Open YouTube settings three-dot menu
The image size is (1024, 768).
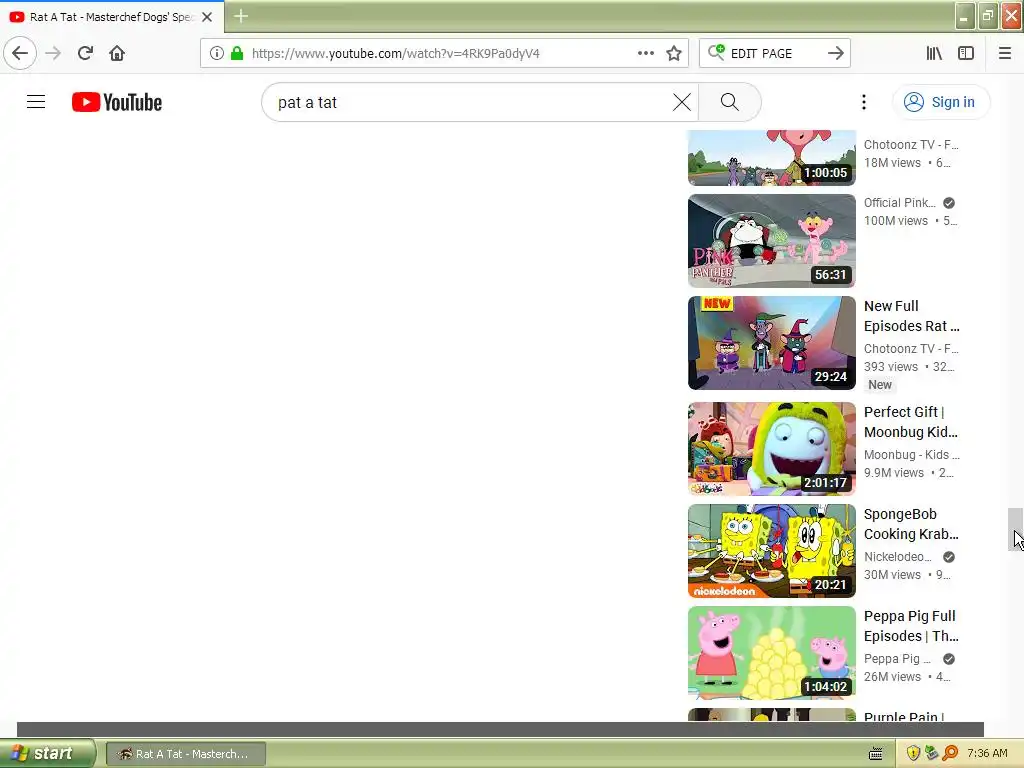point(863,102)
